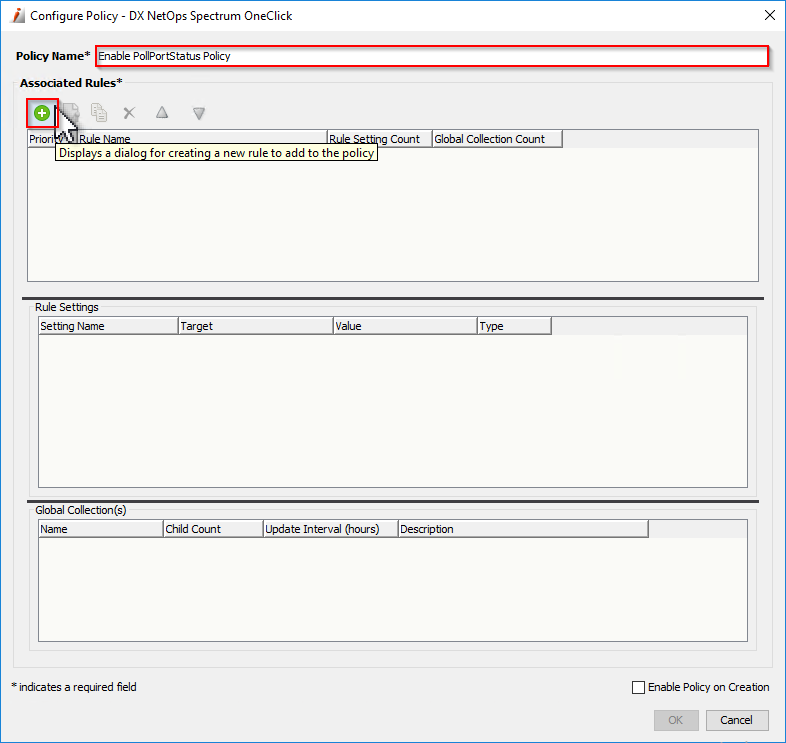Click the Spectrum OneClick title bar icon

click(x=17, y=16)
